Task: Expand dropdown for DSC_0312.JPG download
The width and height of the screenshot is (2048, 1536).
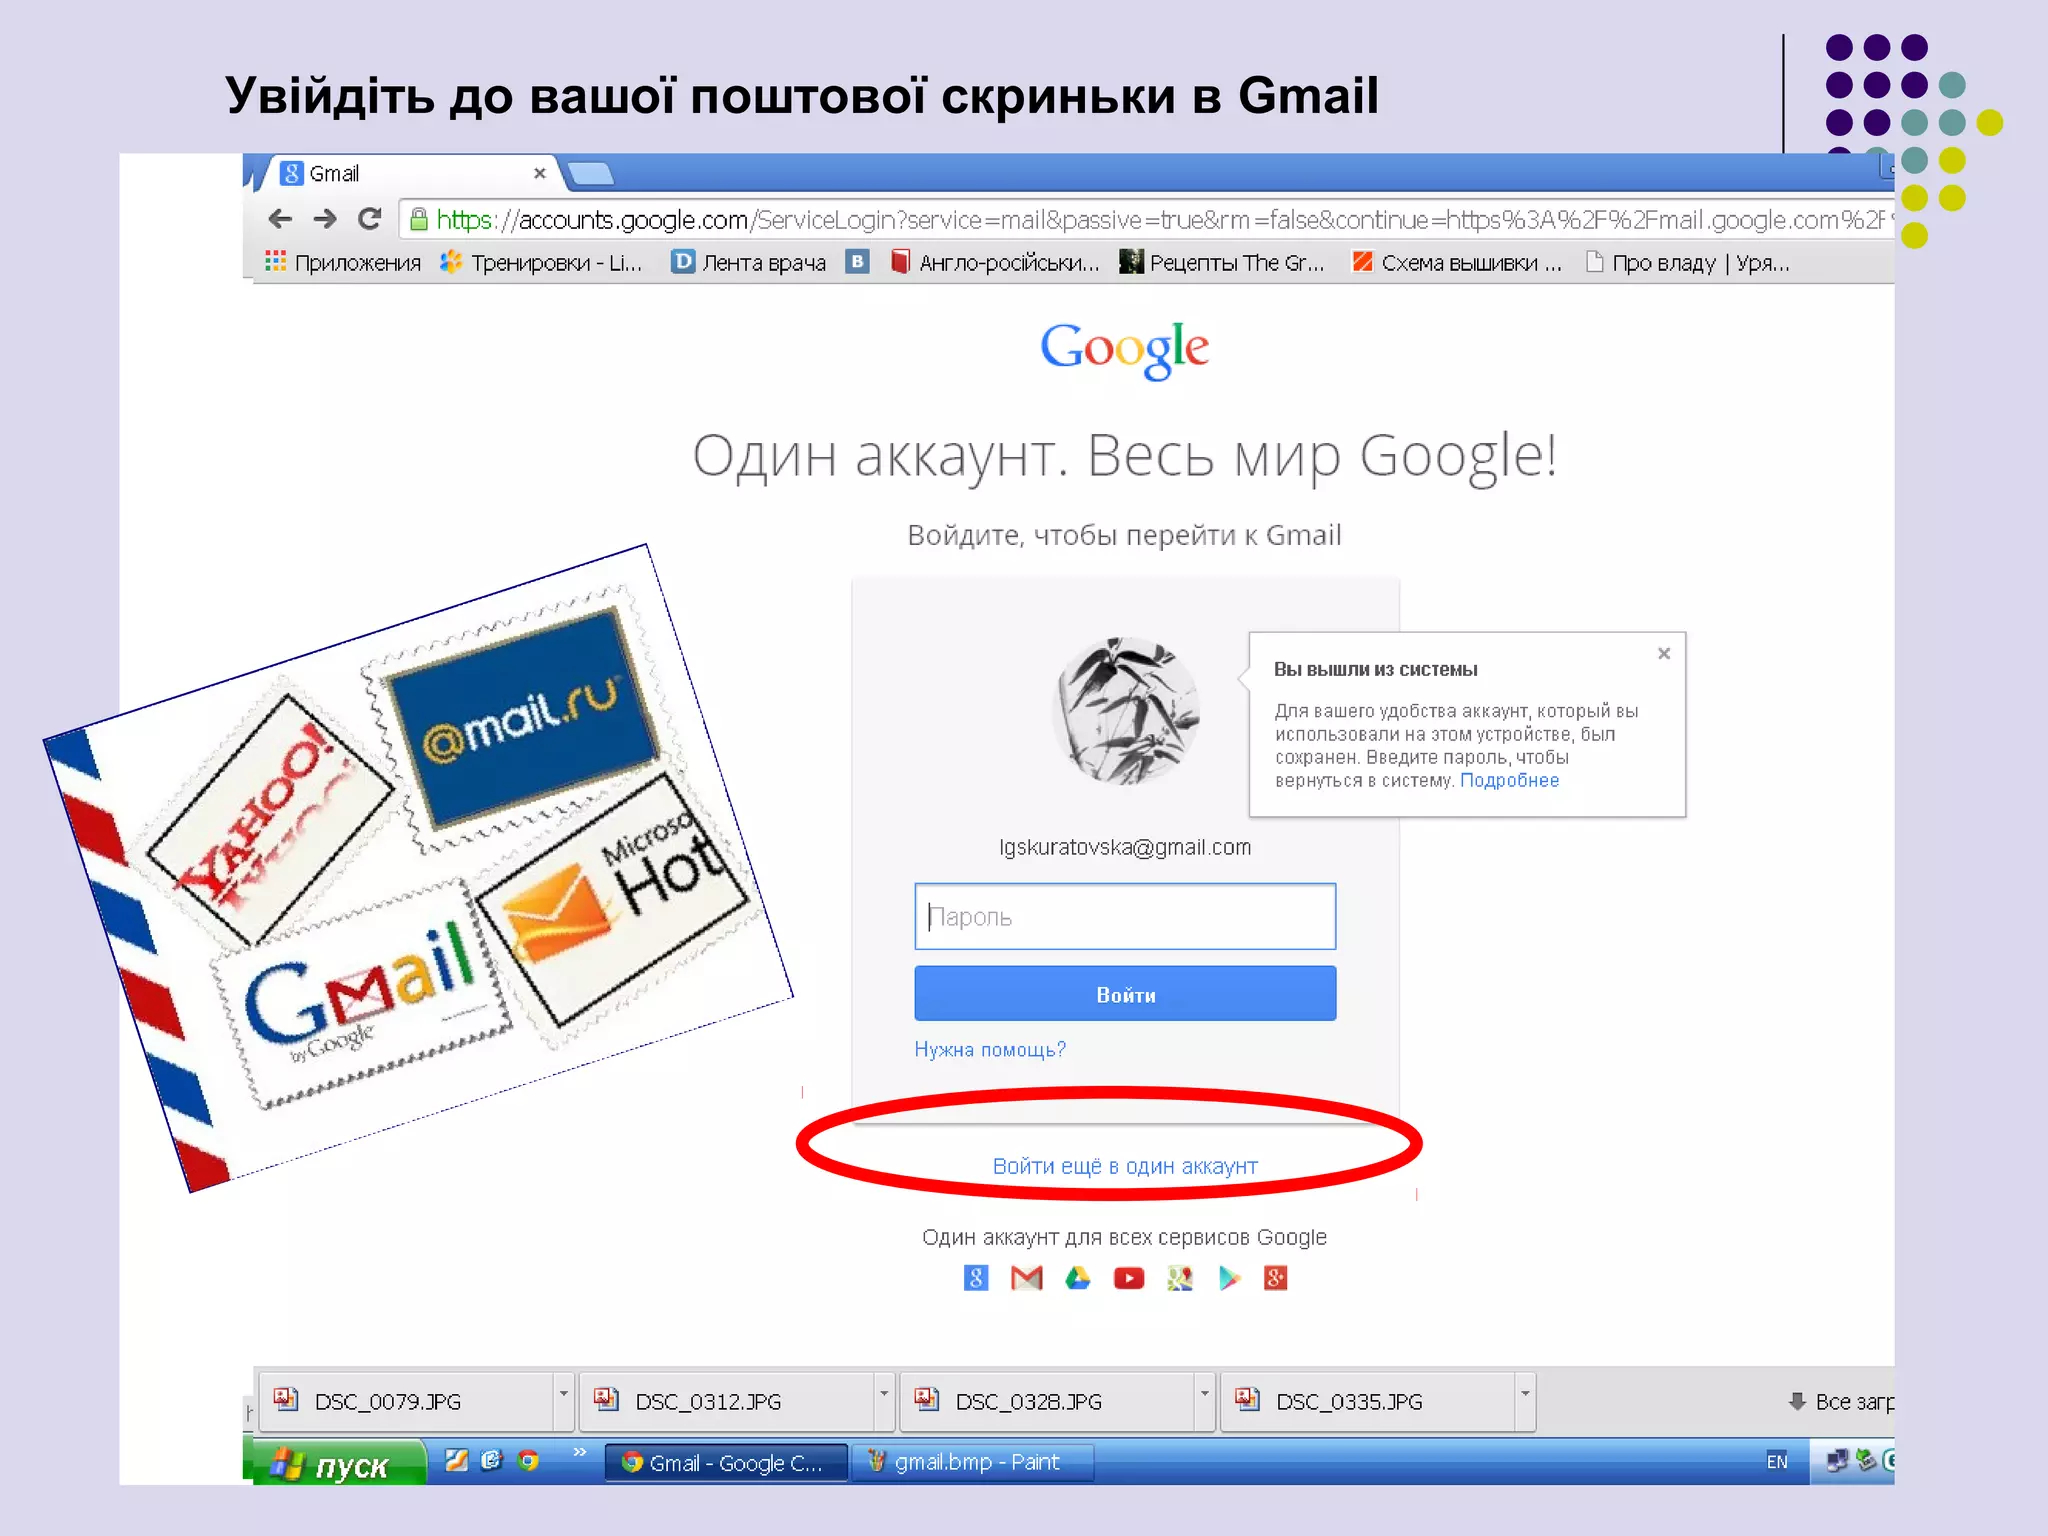Action: 883,1394
